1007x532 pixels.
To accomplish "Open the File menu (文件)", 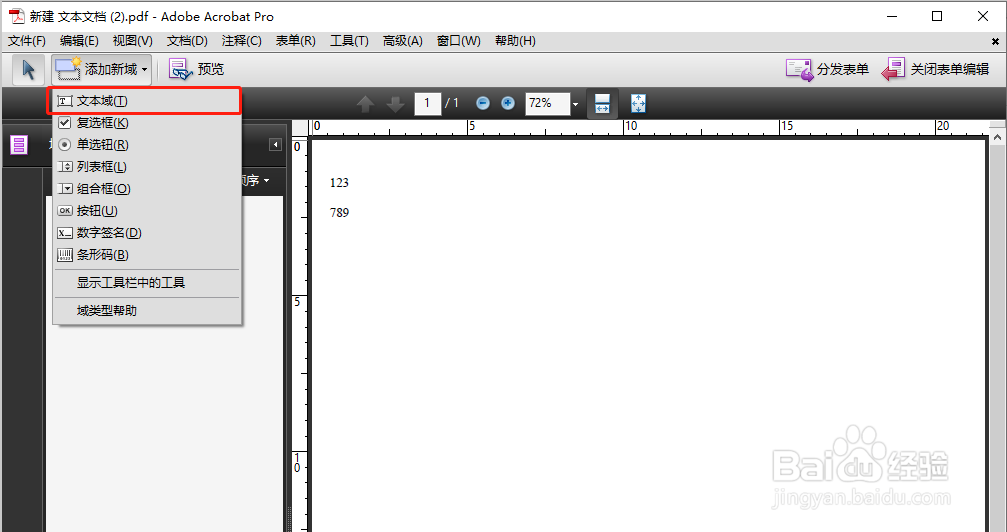I will pyautogui.click(x=27, y=41).
